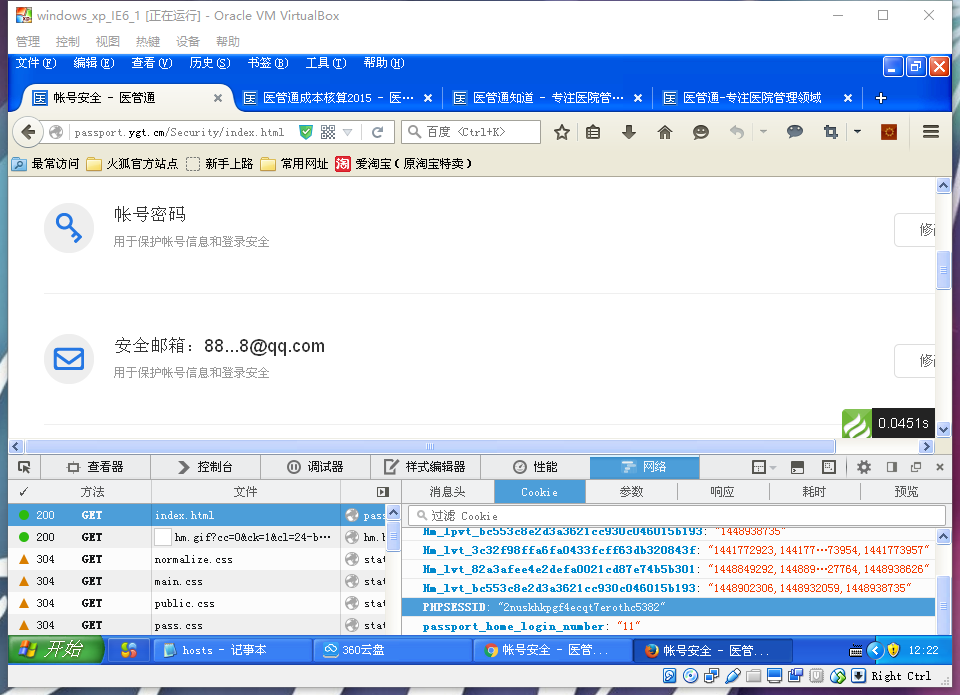Close the developer tools panel
The width and height of the screenshot is (960, 695).
[940, 467]
